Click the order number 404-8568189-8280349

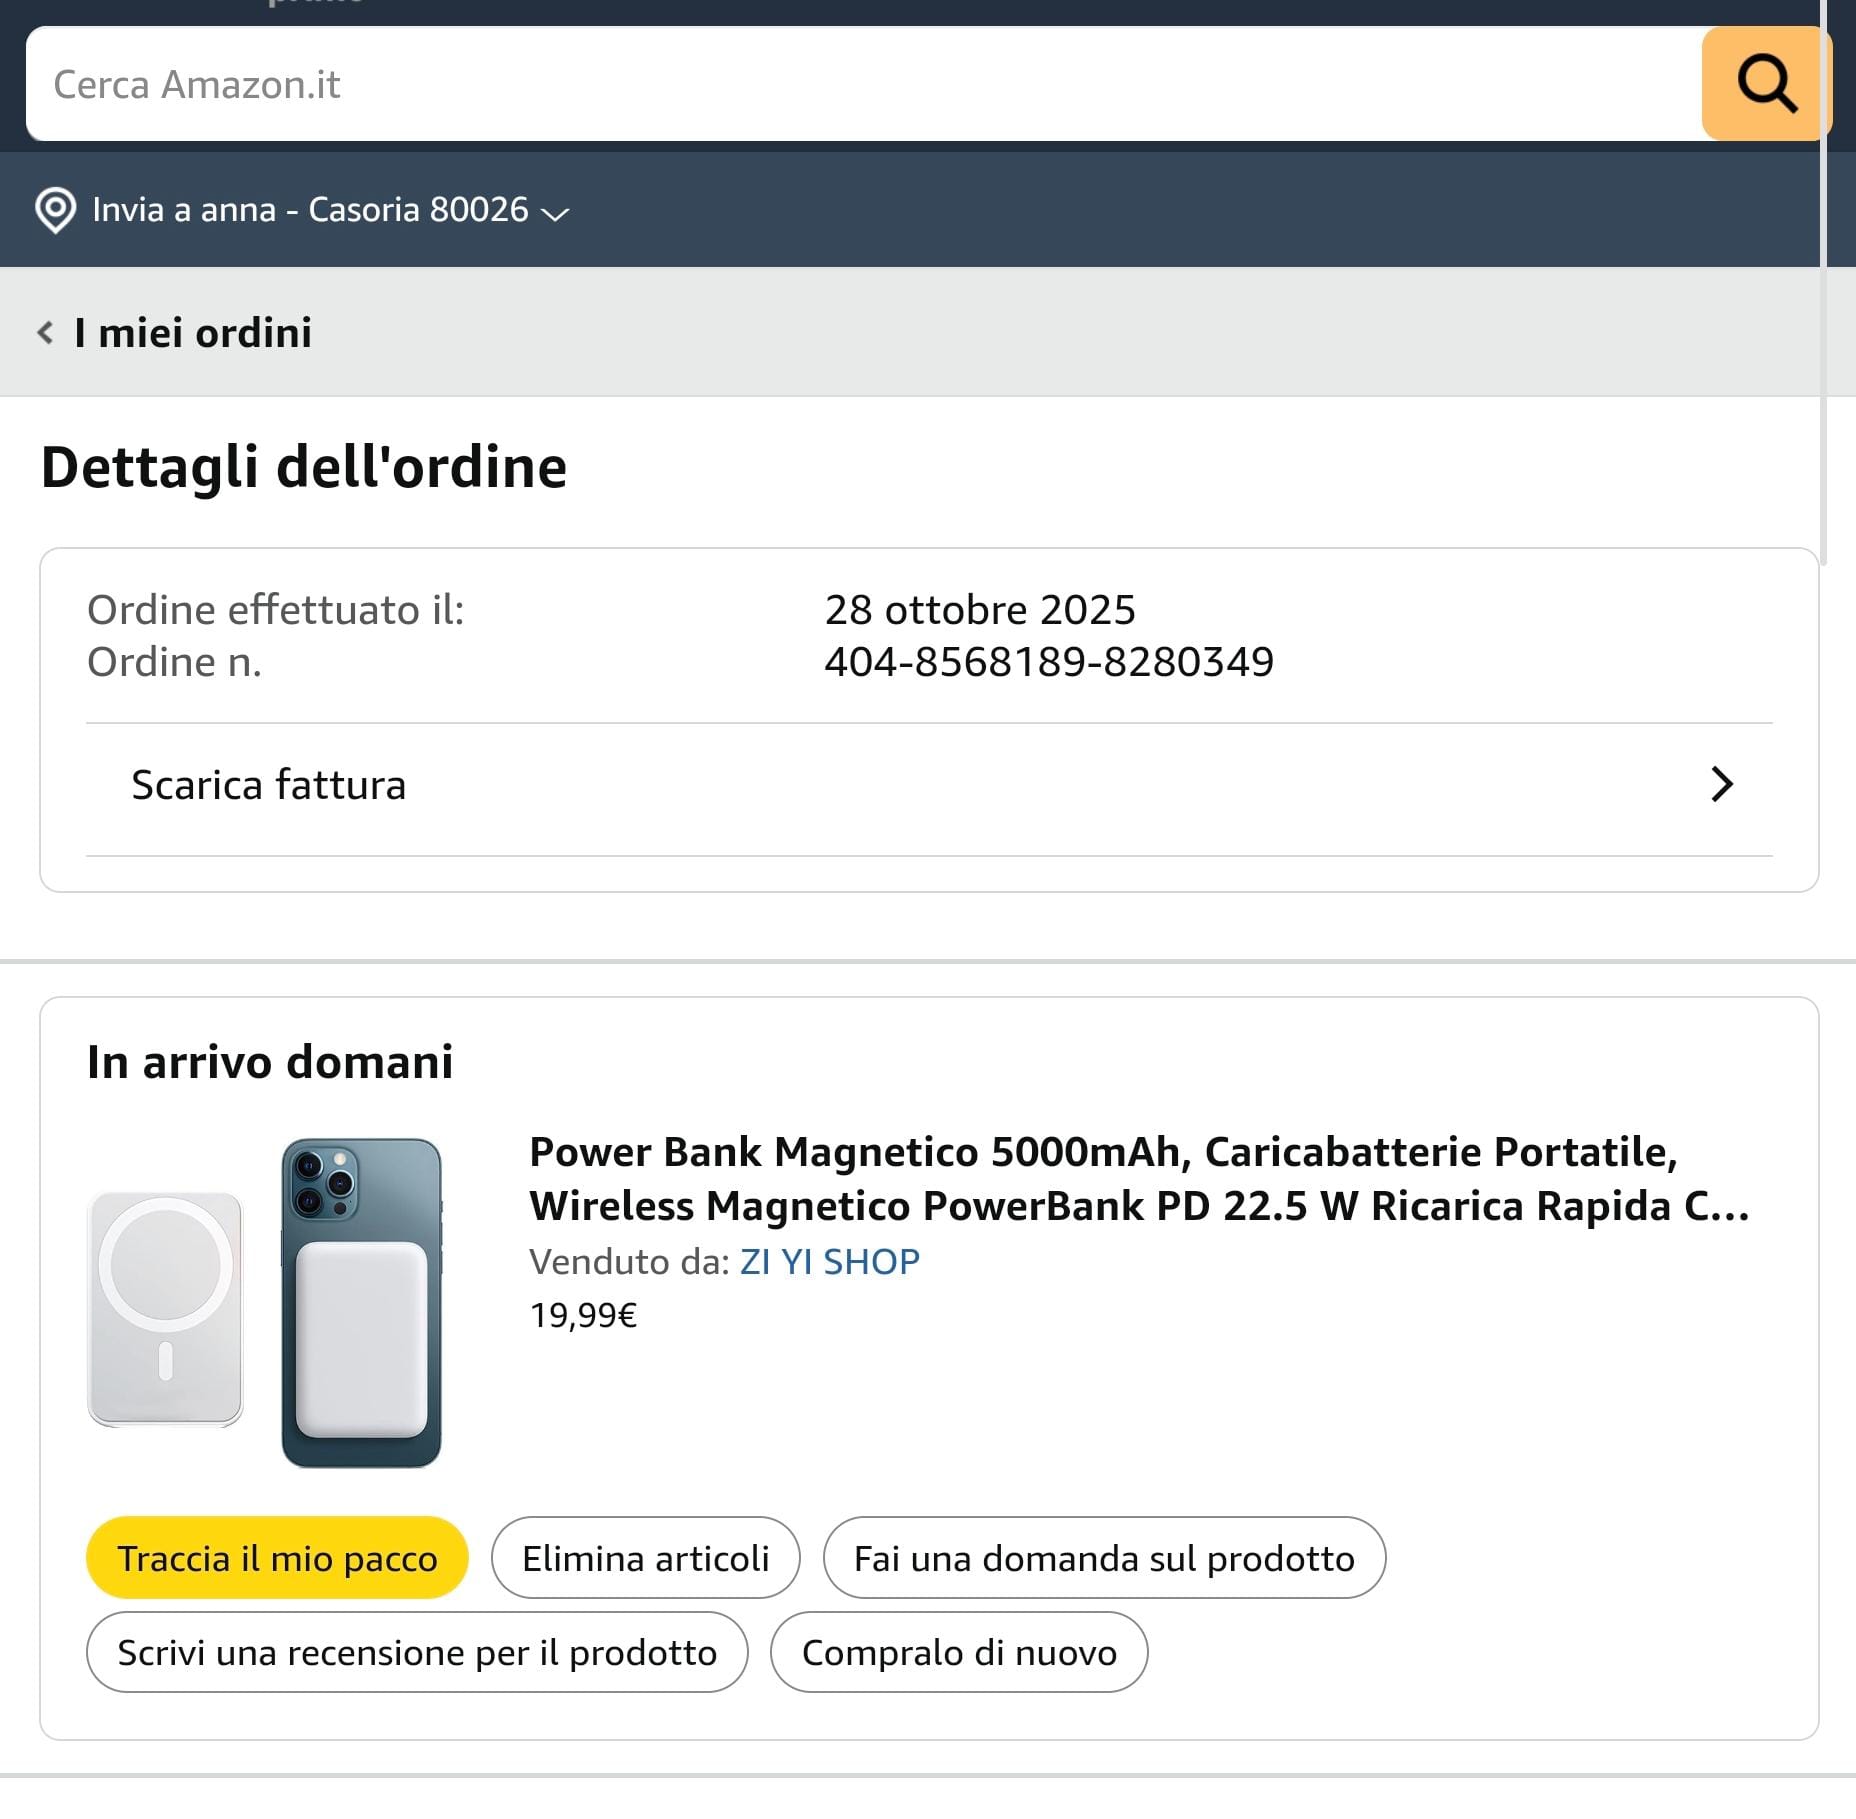pos(1048,662)
